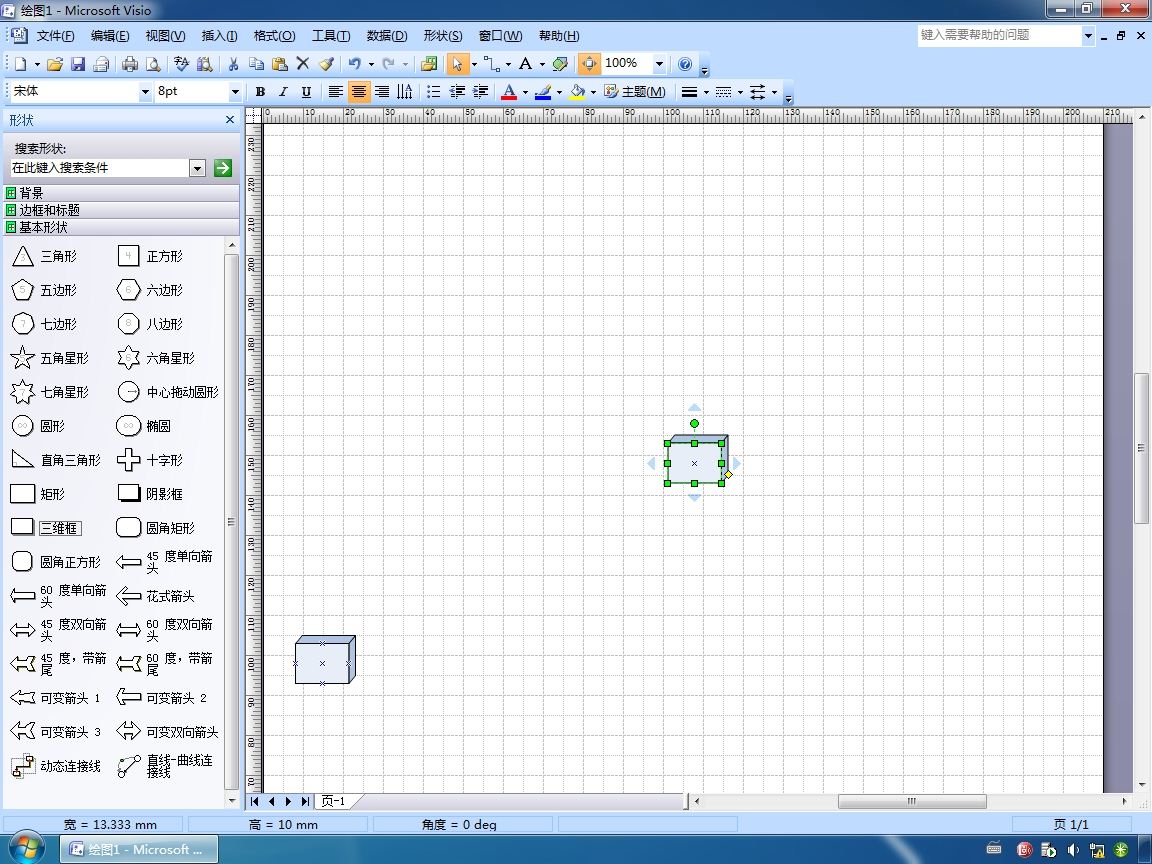Select the Connector tool

492,64
